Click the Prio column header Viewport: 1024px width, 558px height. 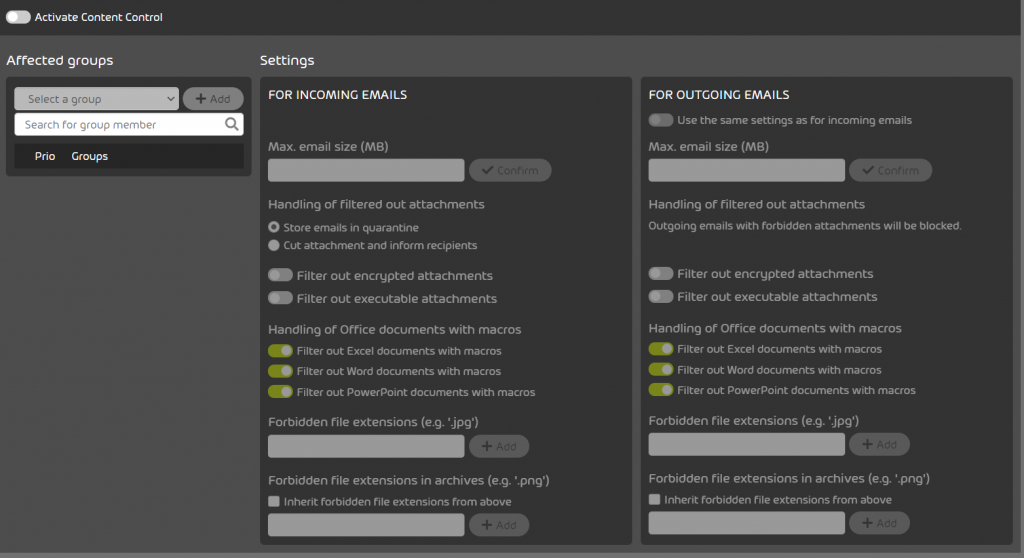[45, 156]
